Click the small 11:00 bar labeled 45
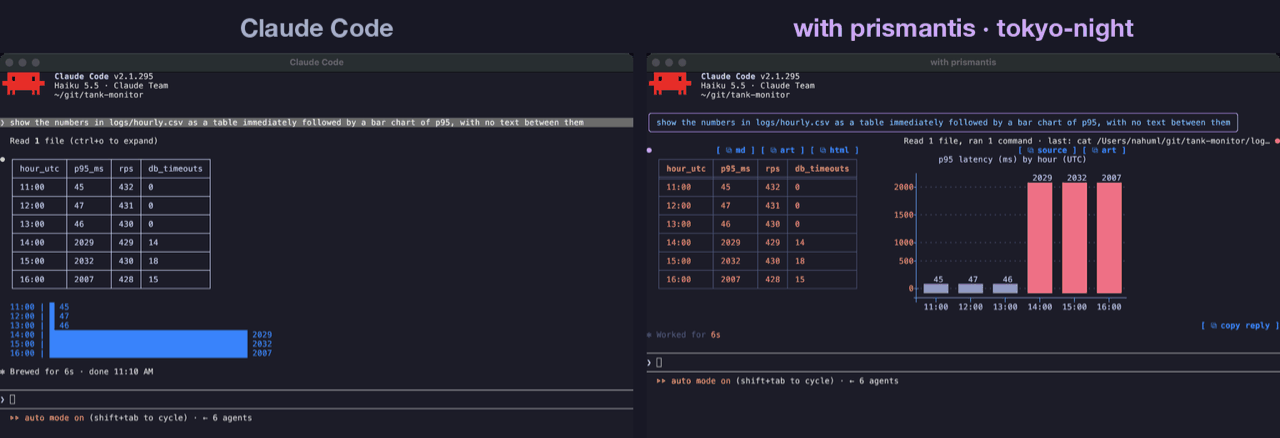Image resolution: width=1280 pixels, height=438 pixels. point(936,288)
